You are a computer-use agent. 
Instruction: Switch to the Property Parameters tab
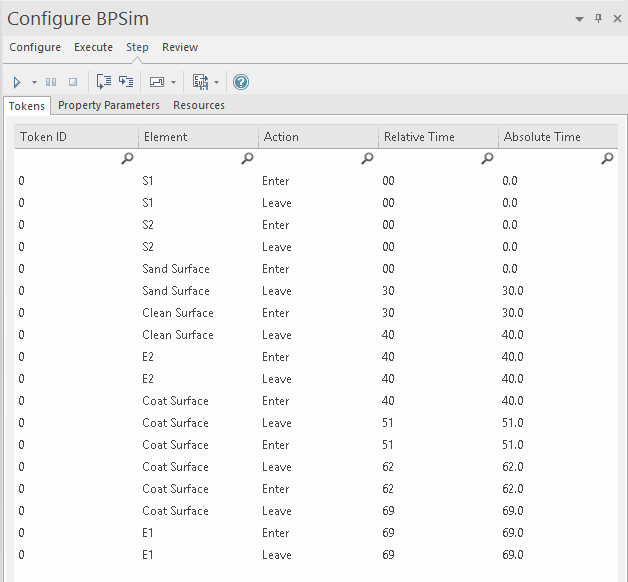coord(109,105)
